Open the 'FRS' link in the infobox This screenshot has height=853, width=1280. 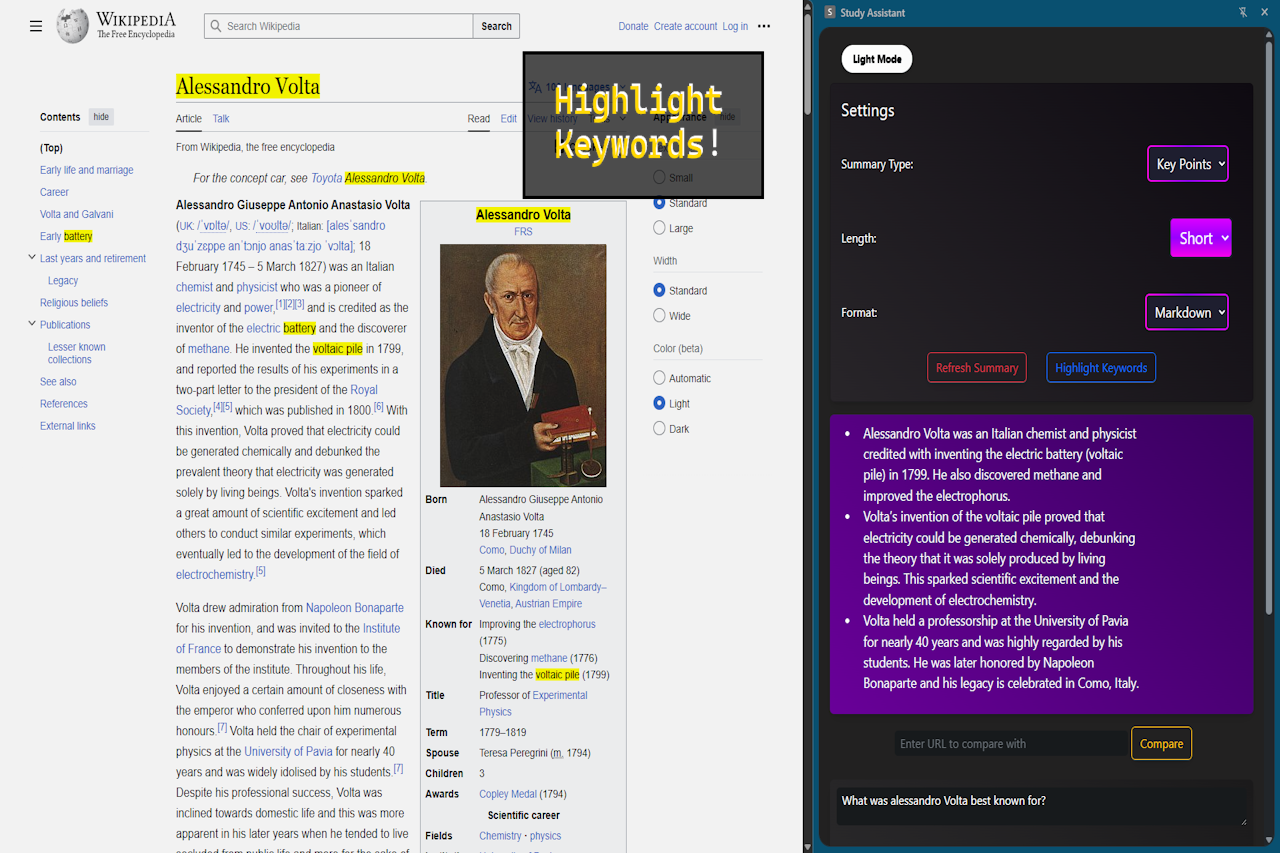[523, 231]
